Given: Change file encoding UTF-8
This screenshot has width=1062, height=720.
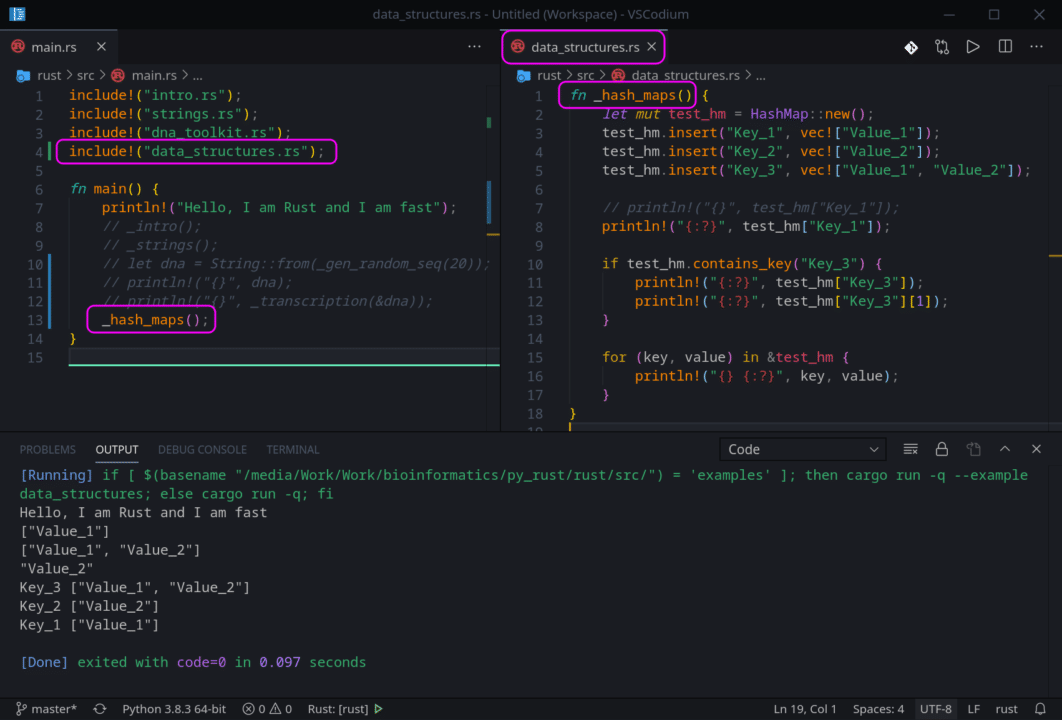Looking at the screenshot, I should 935,708.
